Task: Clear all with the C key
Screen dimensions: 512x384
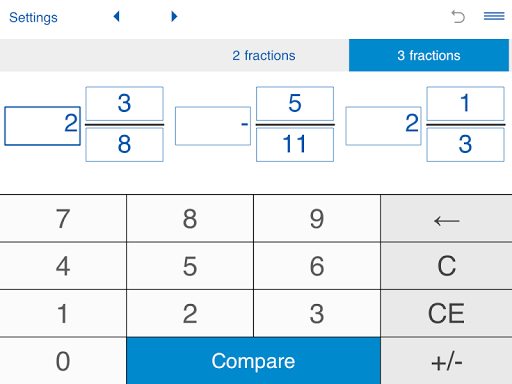Action: pyautogui.click(x=446, y=266)
